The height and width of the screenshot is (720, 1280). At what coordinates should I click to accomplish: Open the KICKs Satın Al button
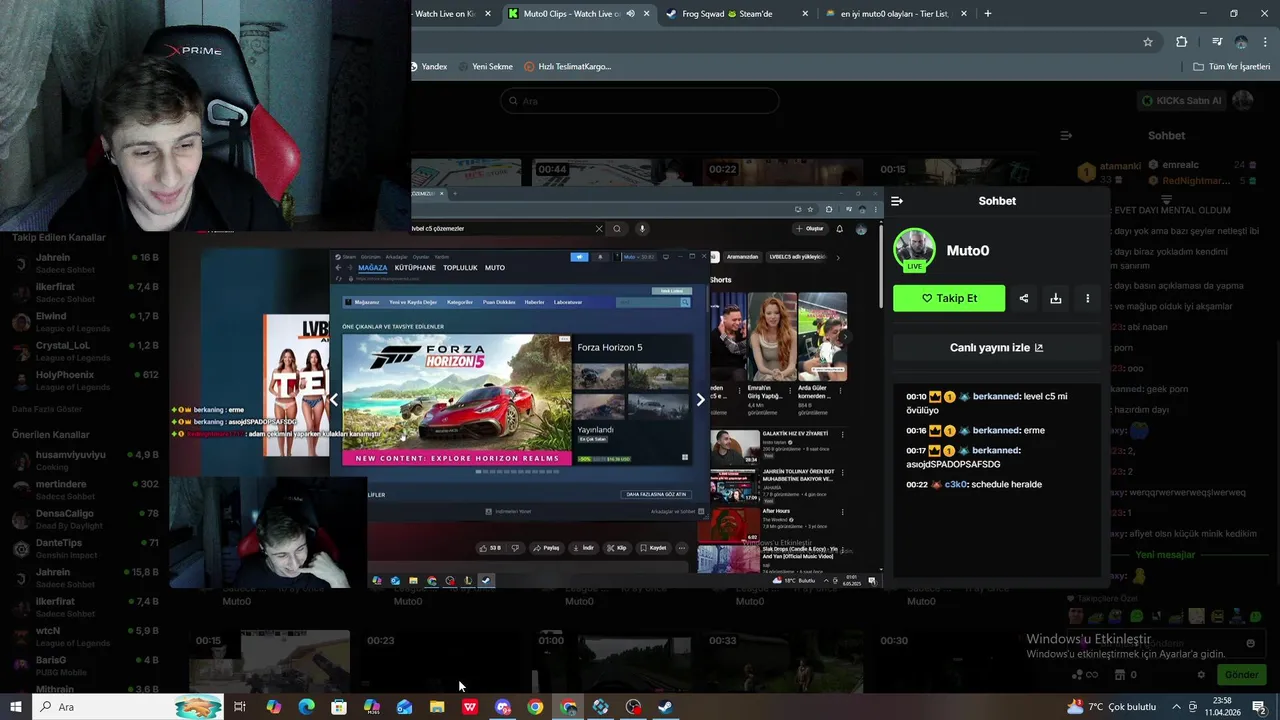tap(1182, 101)
